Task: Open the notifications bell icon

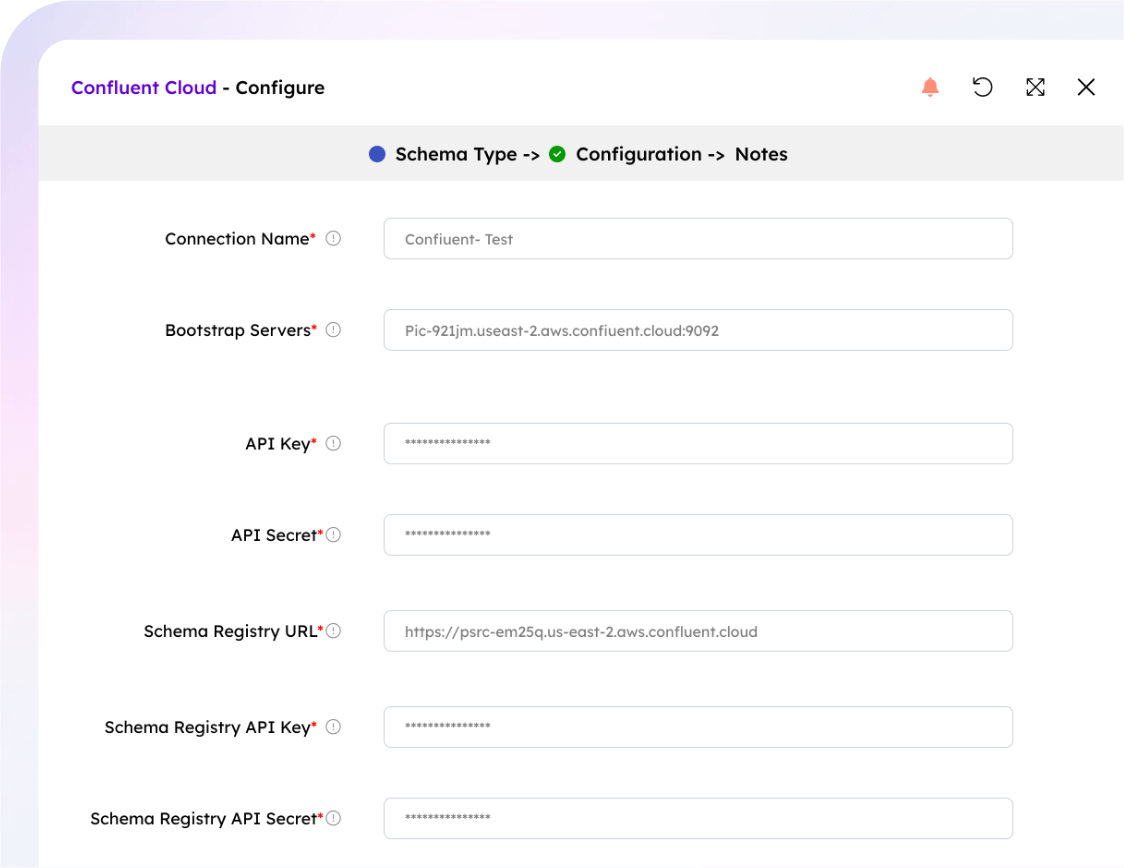Action: click(x=930, y=87)
